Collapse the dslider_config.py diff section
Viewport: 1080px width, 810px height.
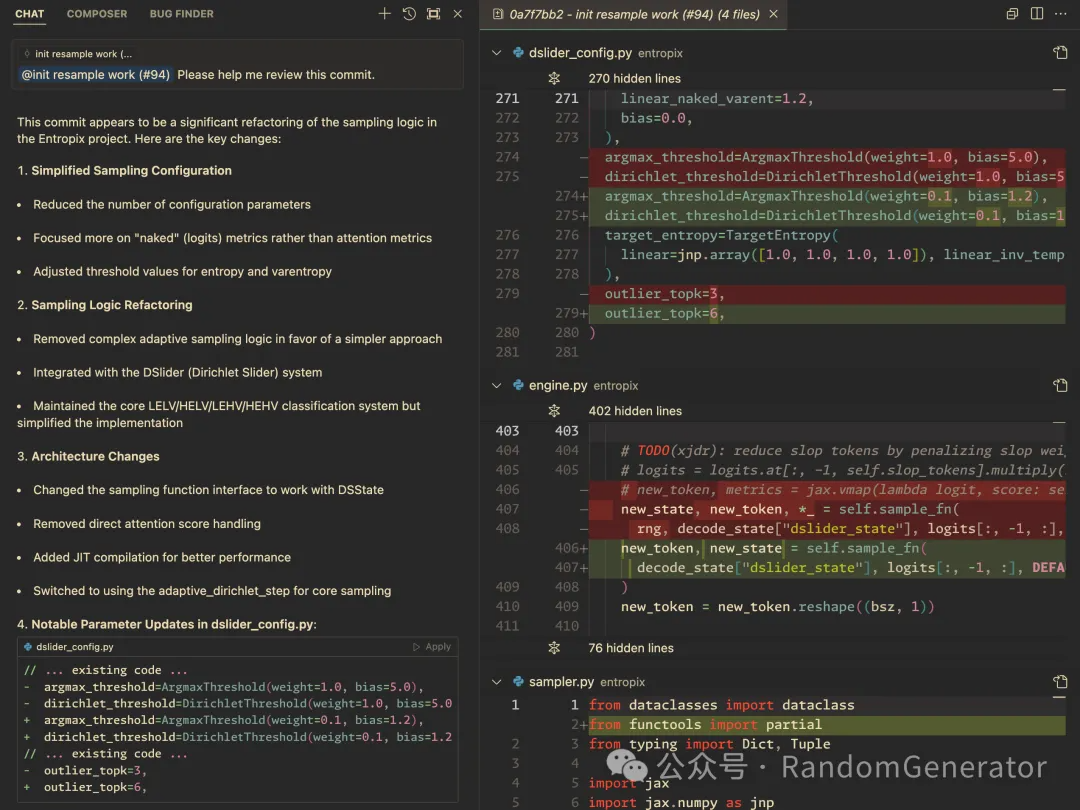[x=497, y=53]
